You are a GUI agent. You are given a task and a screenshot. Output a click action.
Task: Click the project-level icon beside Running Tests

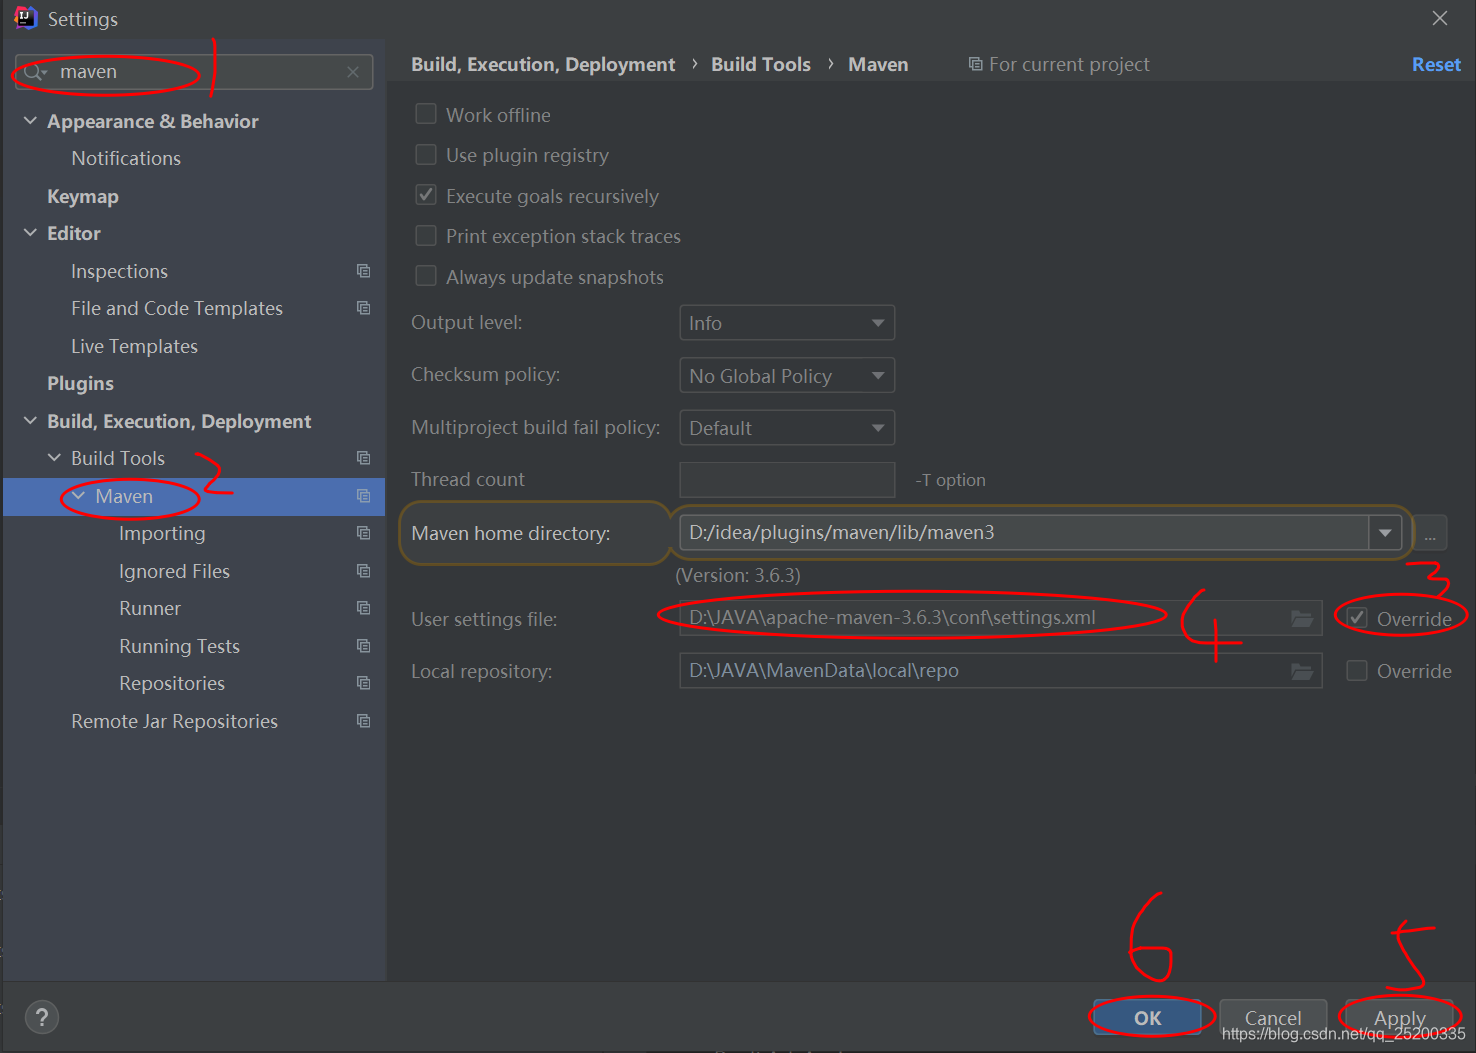[363, 646]
